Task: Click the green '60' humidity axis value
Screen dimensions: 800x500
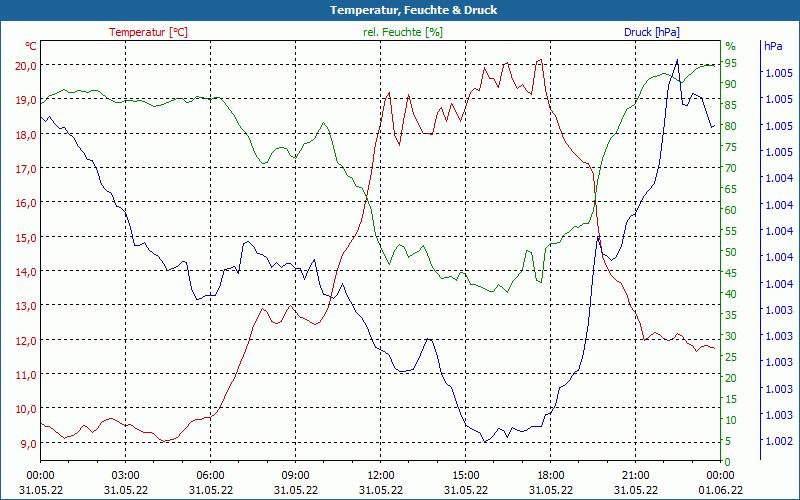Action: click(x=731, y=210)
